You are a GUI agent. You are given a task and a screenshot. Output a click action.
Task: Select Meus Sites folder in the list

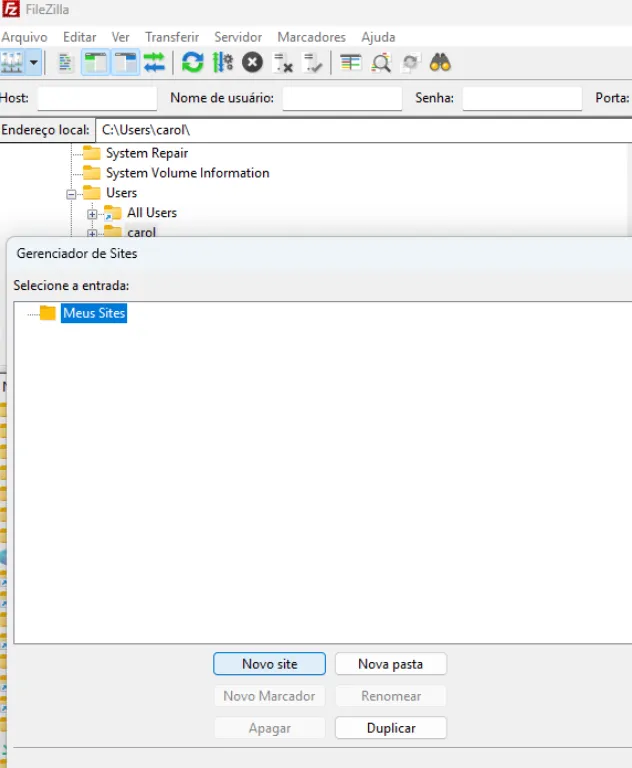[93, 313]
